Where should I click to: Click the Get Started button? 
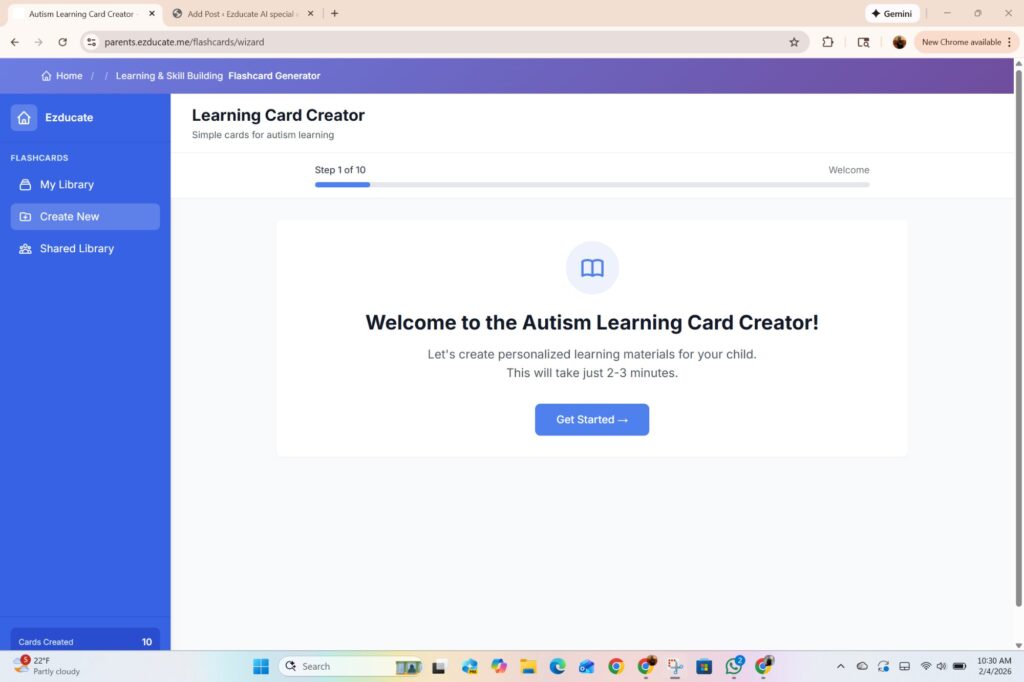[591, 419]
